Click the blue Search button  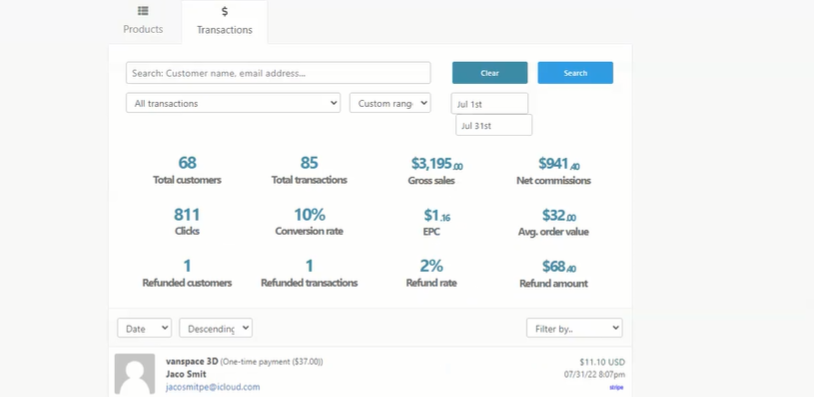(575, 73)
